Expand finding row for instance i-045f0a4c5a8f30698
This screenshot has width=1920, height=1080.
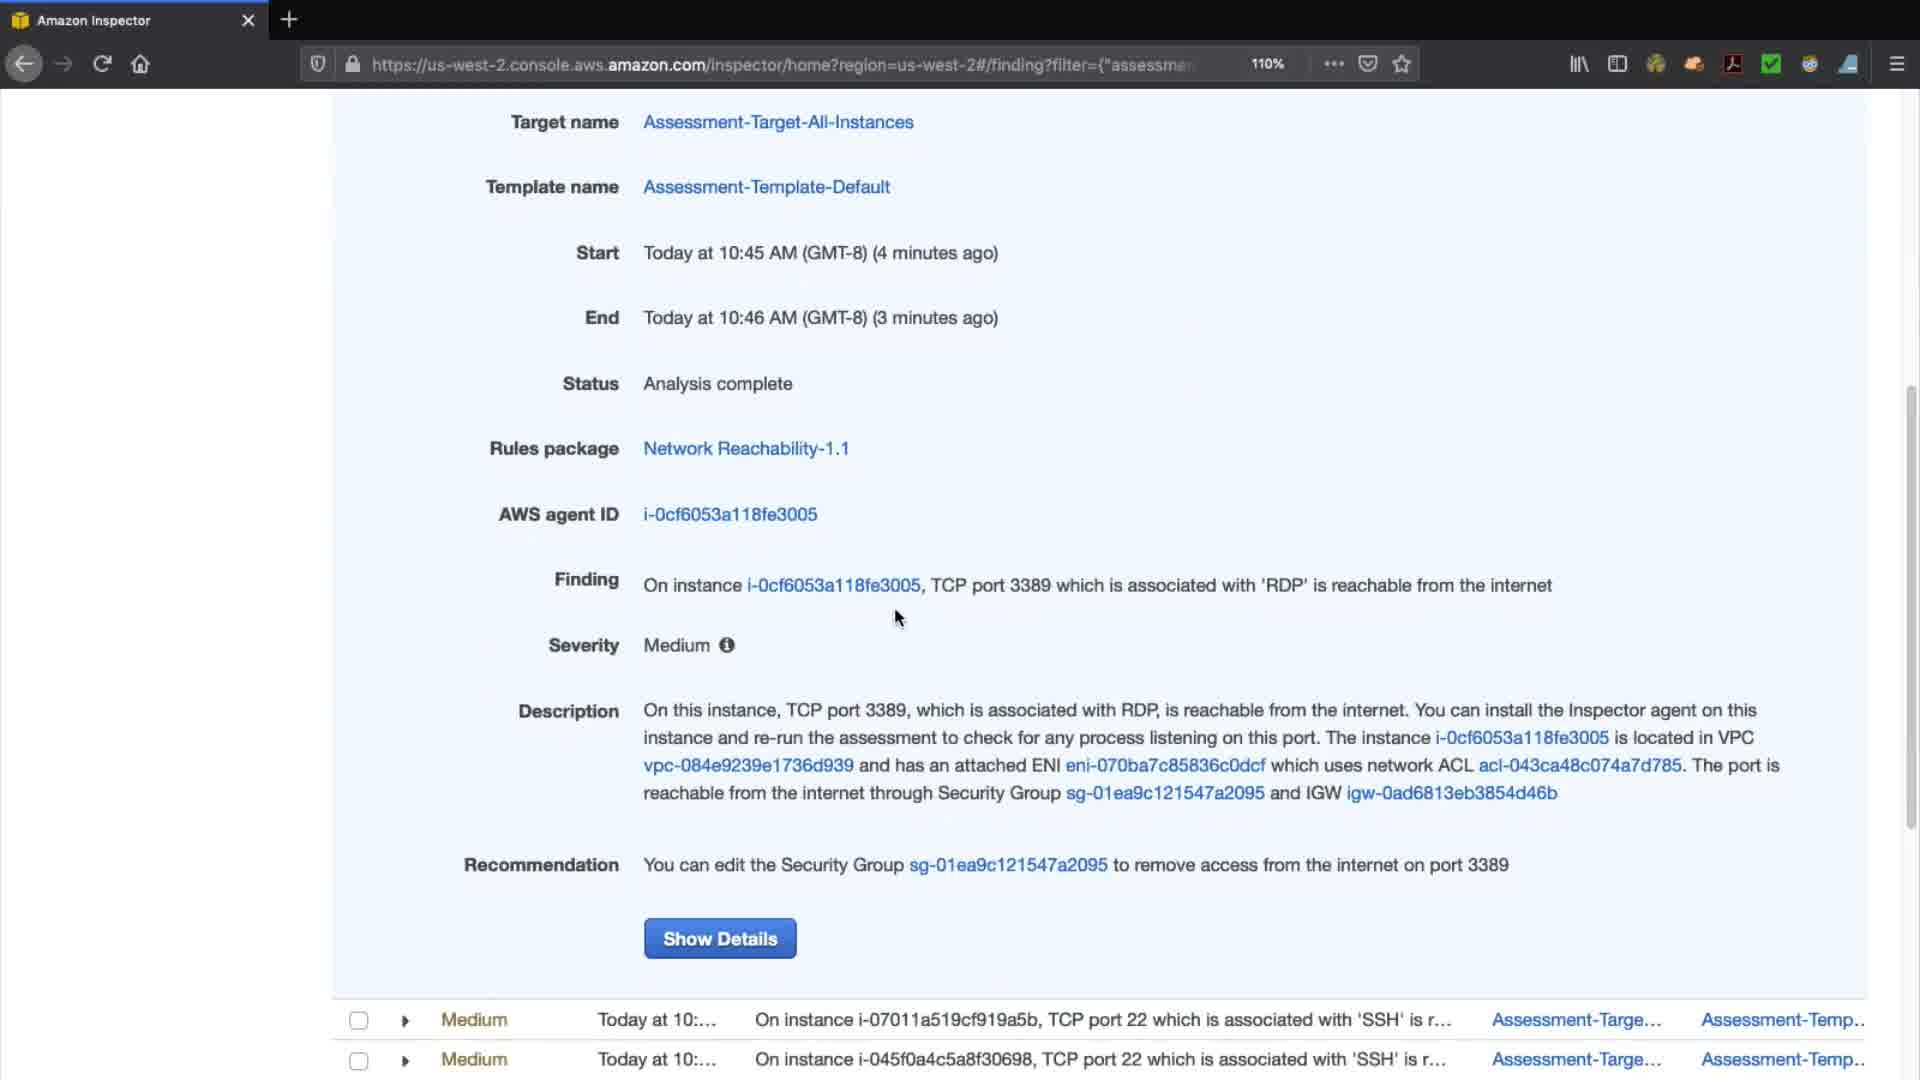point(405,1061)
